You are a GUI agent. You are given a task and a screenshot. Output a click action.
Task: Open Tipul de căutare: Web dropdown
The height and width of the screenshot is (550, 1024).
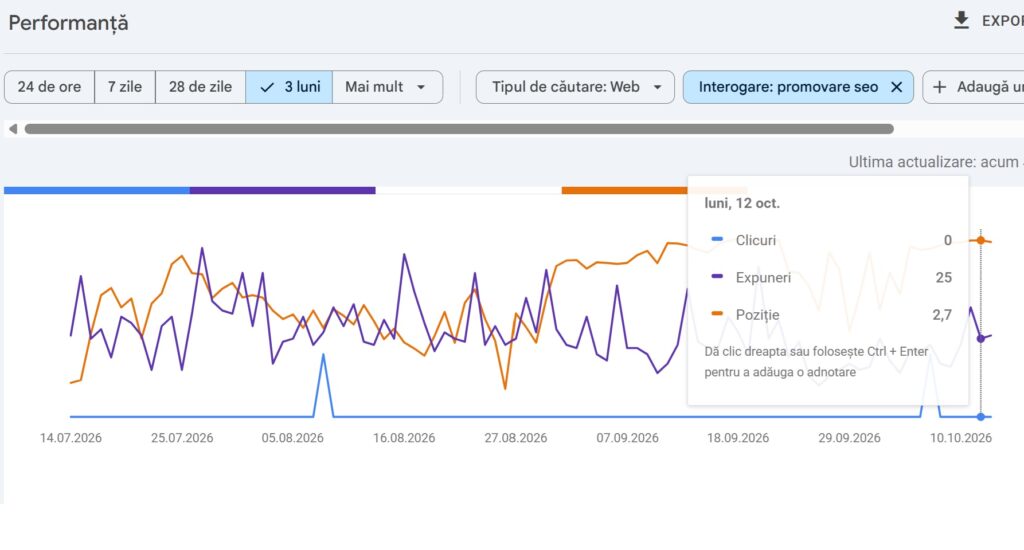tap(575, 87)
